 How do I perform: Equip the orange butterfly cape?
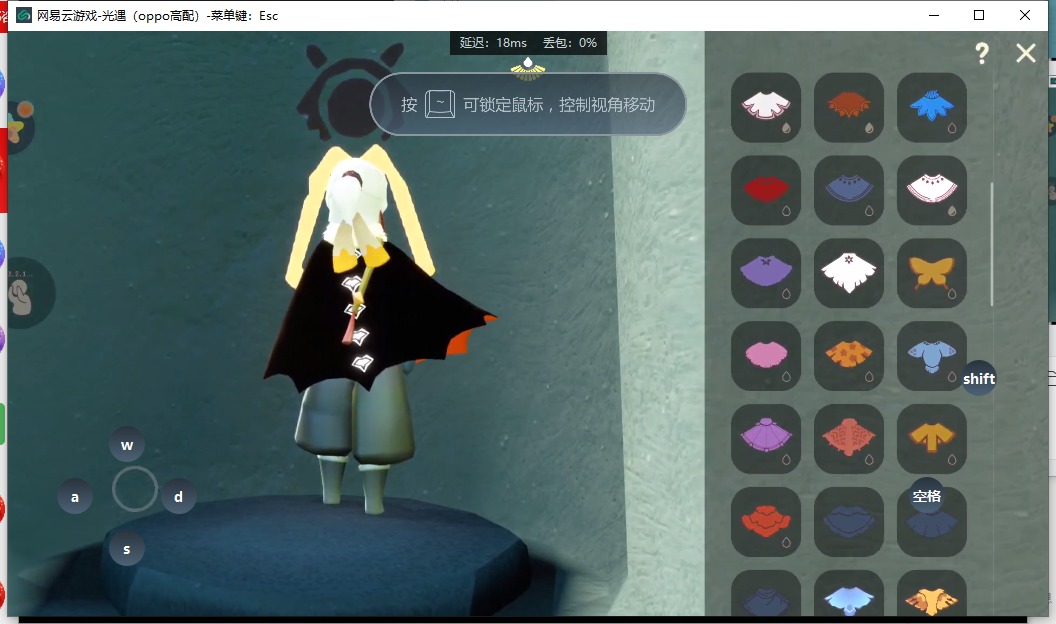click(931, 273)
